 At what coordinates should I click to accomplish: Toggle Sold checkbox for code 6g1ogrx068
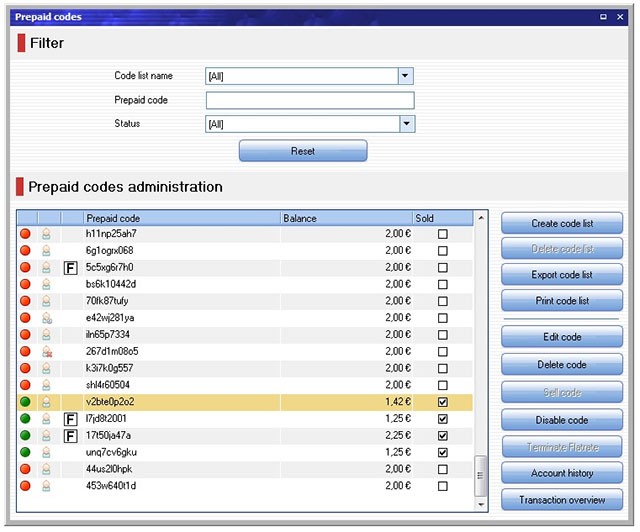[x=442, y=251]
